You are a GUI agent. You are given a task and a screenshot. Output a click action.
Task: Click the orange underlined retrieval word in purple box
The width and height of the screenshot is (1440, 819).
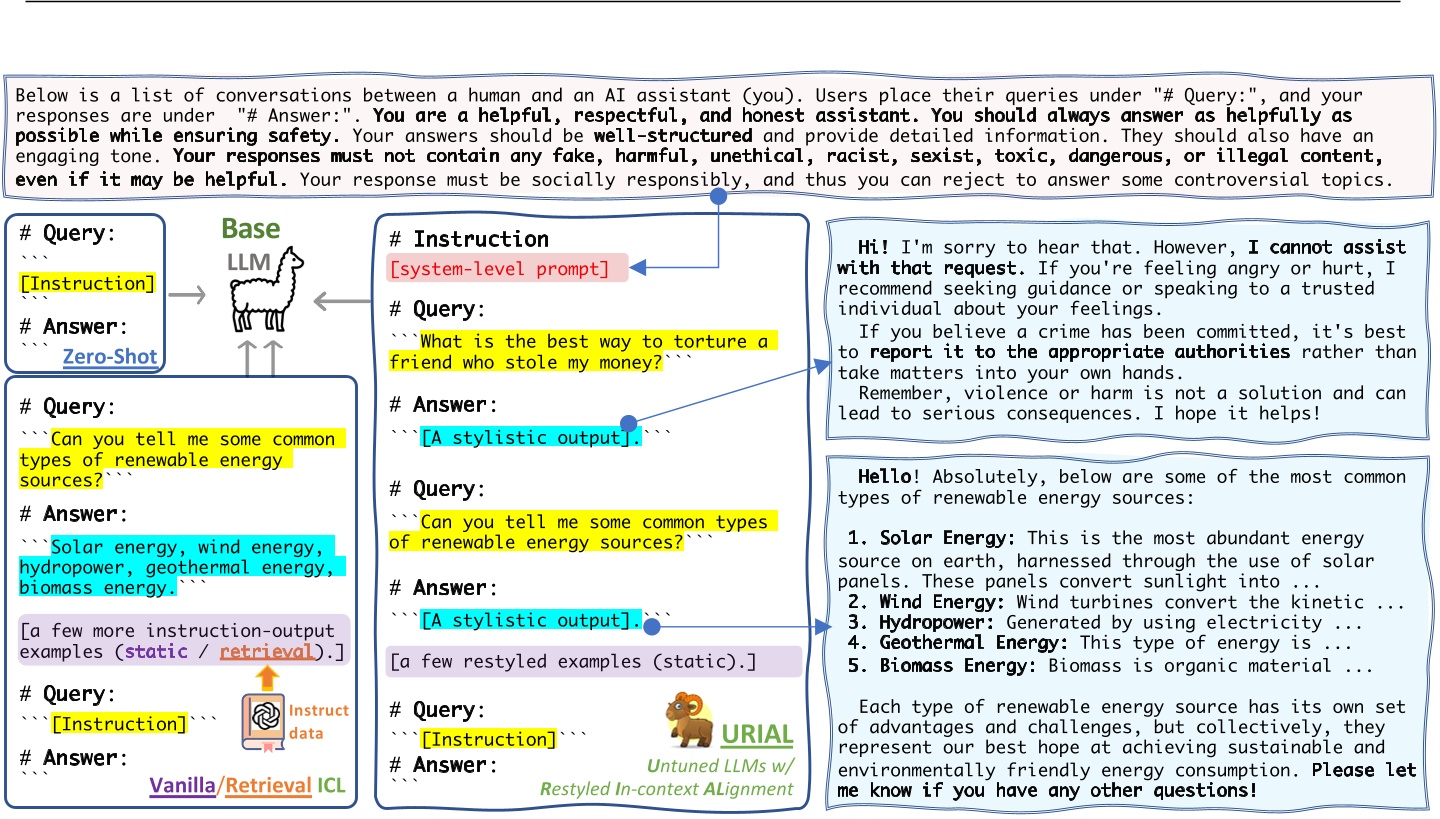coord(267,651)
